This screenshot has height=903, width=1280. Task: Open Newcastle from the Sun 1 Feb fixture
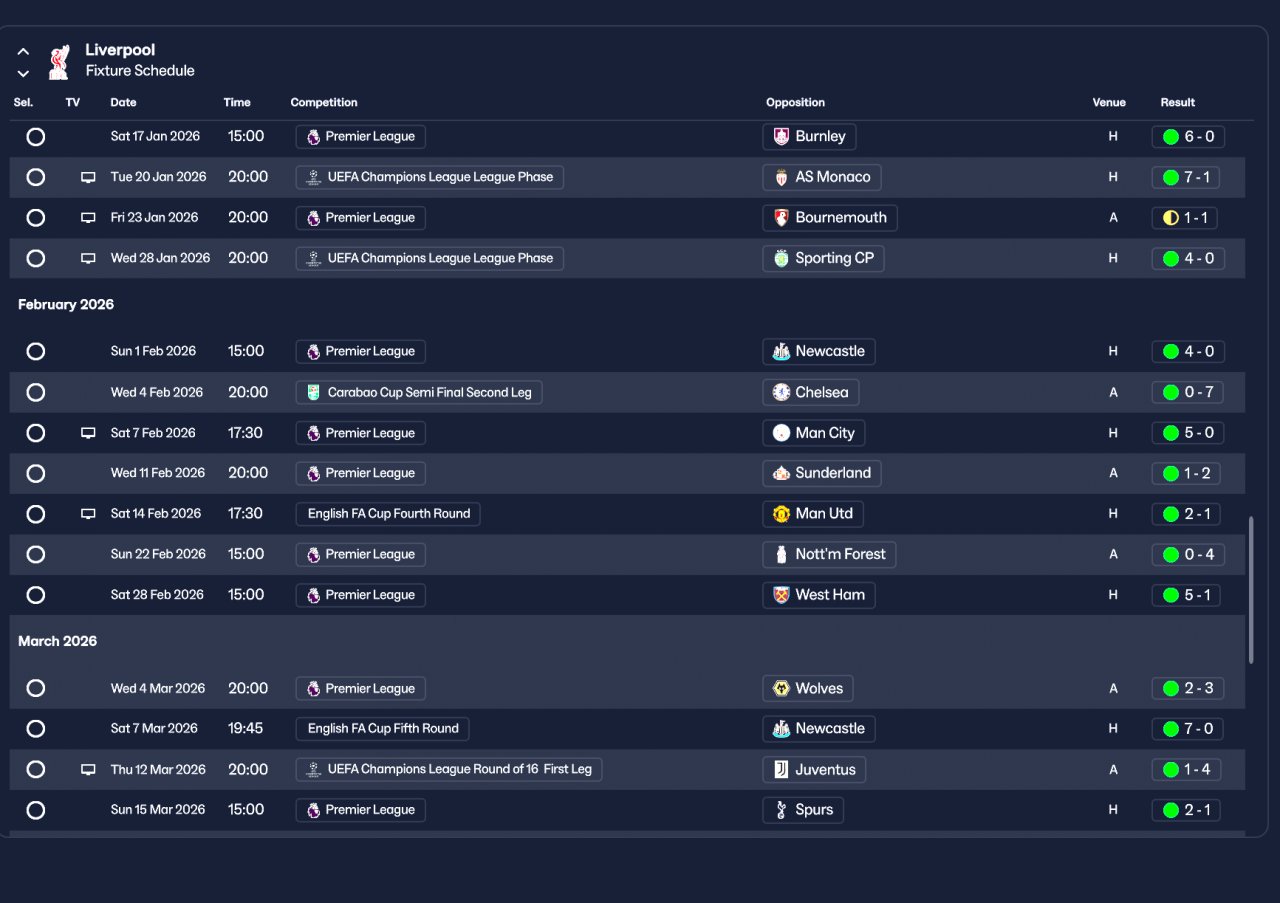[x=819, y=351]
